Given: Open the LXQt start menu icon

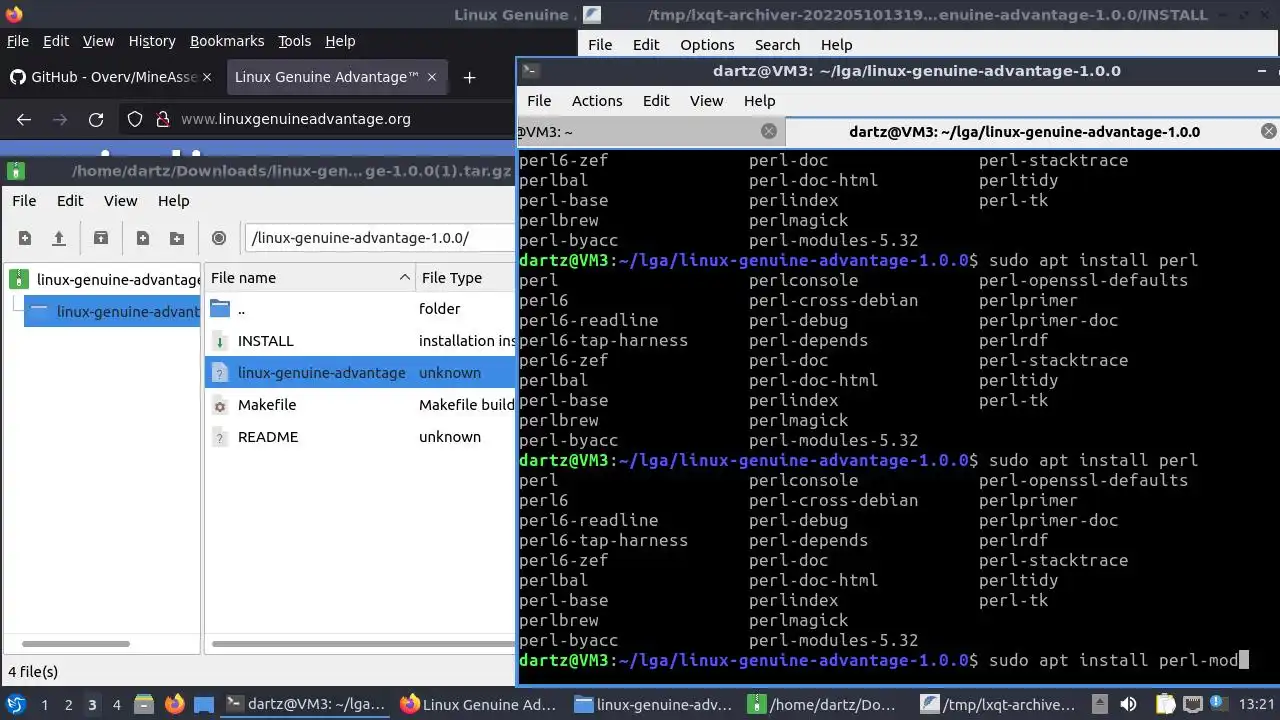Looking at the screenshot, I should click(16, 704).
